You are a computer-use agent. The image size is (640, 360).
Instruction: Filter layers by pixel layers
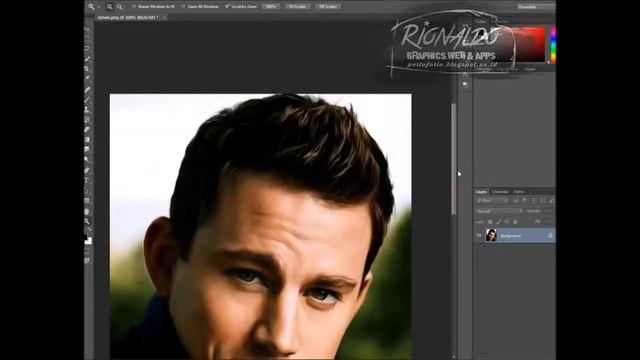(x=516, y=200)
